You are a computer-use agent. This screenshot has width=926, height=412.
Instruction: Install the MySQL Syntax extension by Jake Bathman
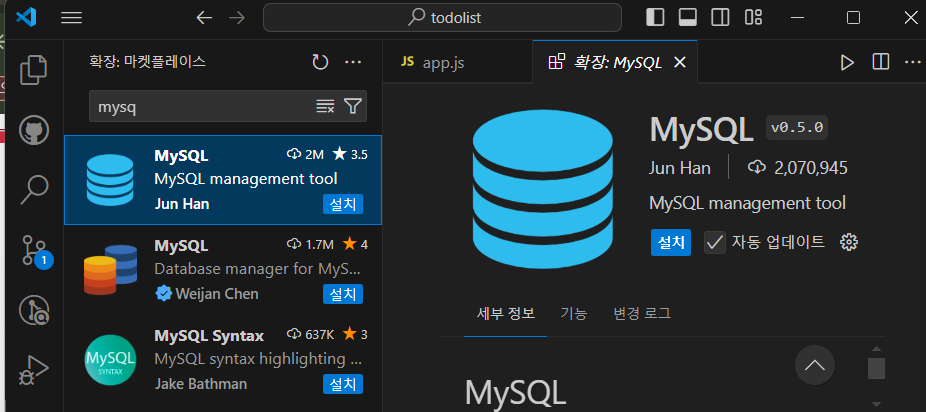click(x=343, y=384)
